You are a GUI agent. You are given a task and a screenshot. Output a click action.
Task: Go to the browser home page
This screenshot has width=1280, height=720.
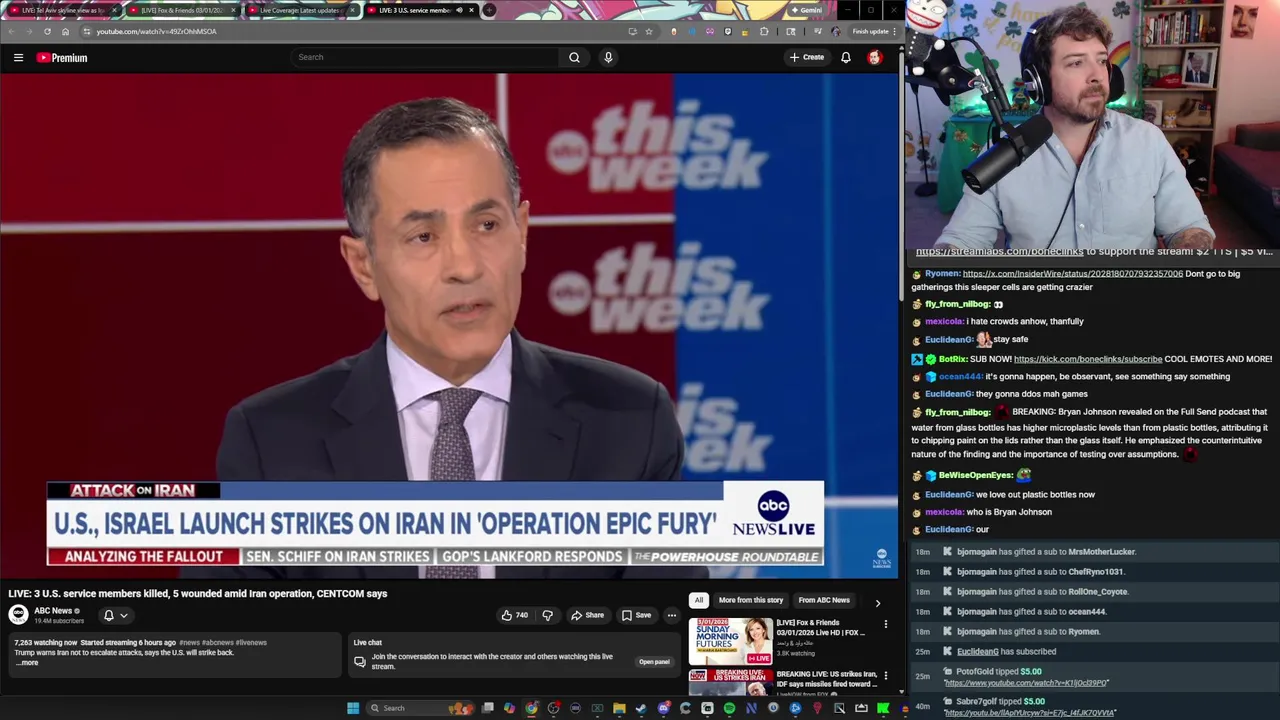[65, 31]
